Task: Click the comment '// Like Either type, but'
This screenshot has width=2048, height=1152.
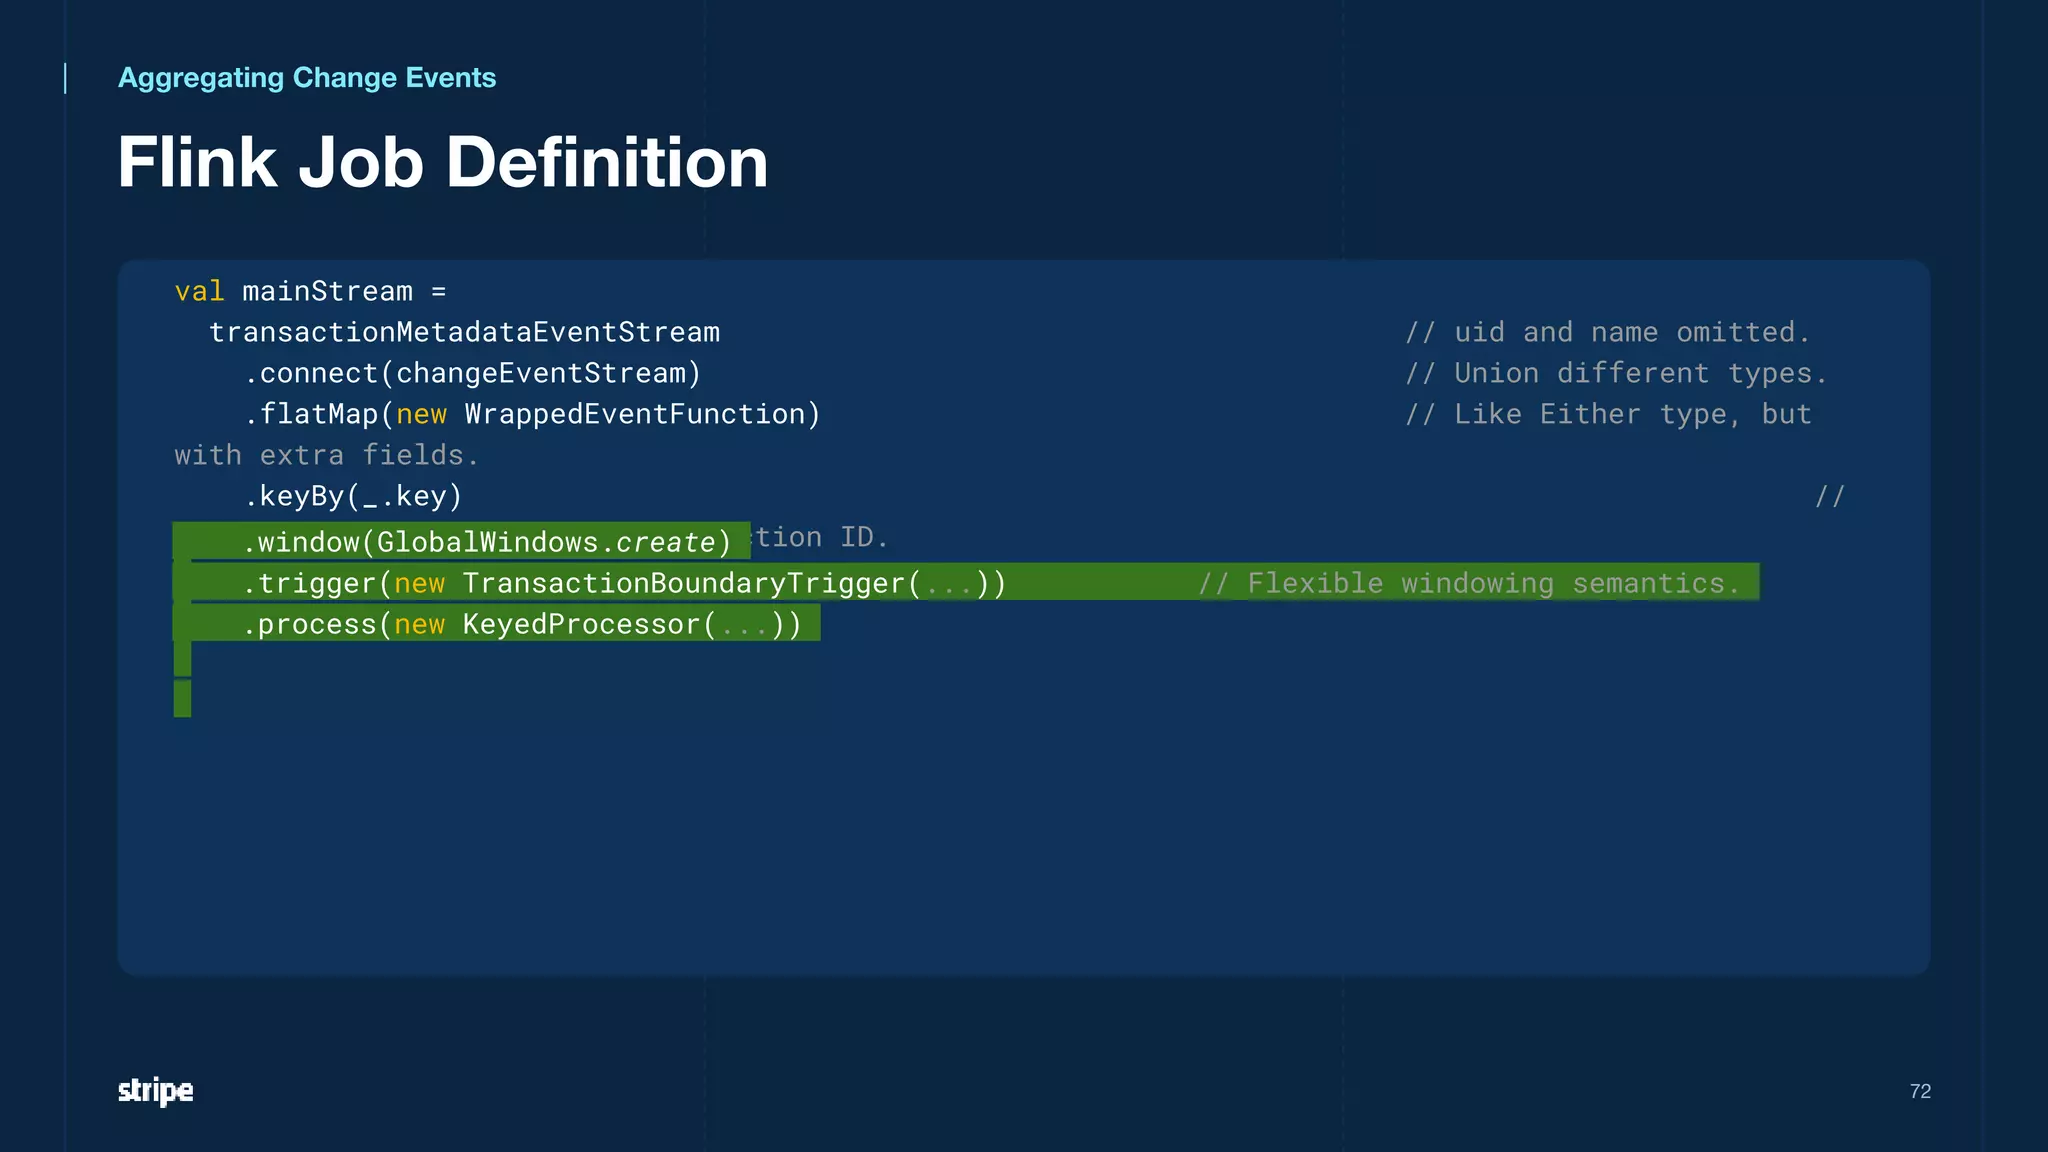Action: click(1608, 414)
